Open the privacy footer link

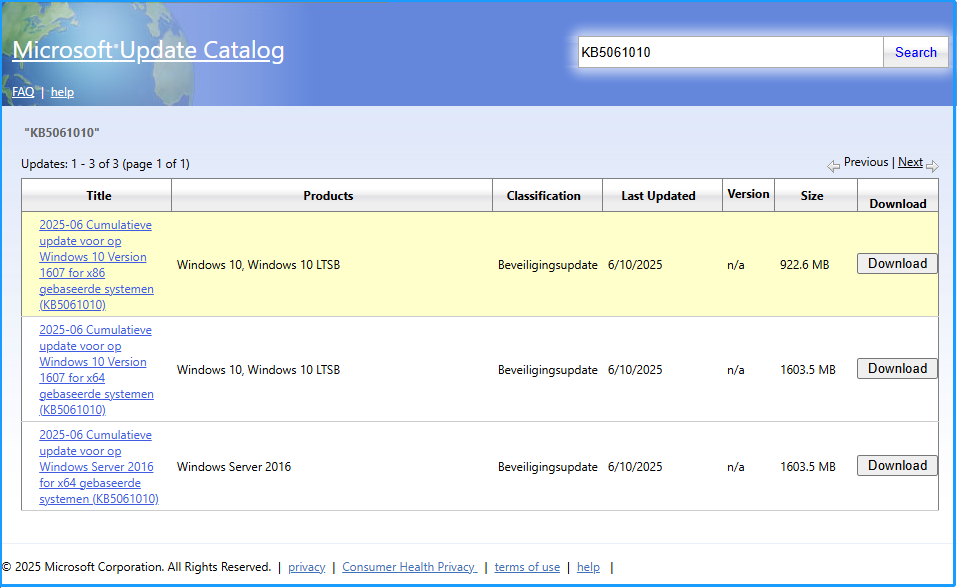306,567
